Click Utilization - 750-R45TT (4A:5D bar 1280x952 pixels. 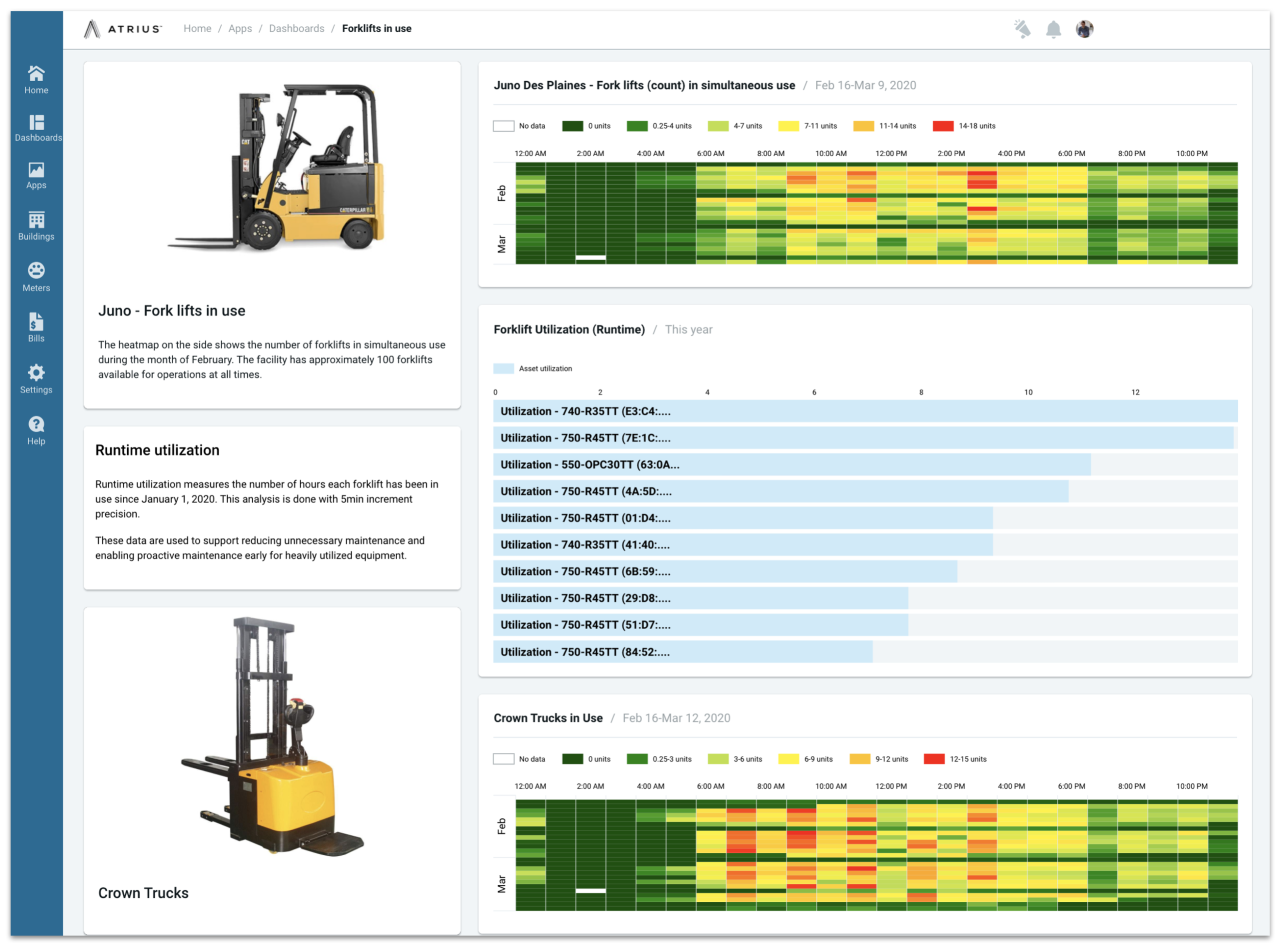pyautogui.click(x=781, y=491)
